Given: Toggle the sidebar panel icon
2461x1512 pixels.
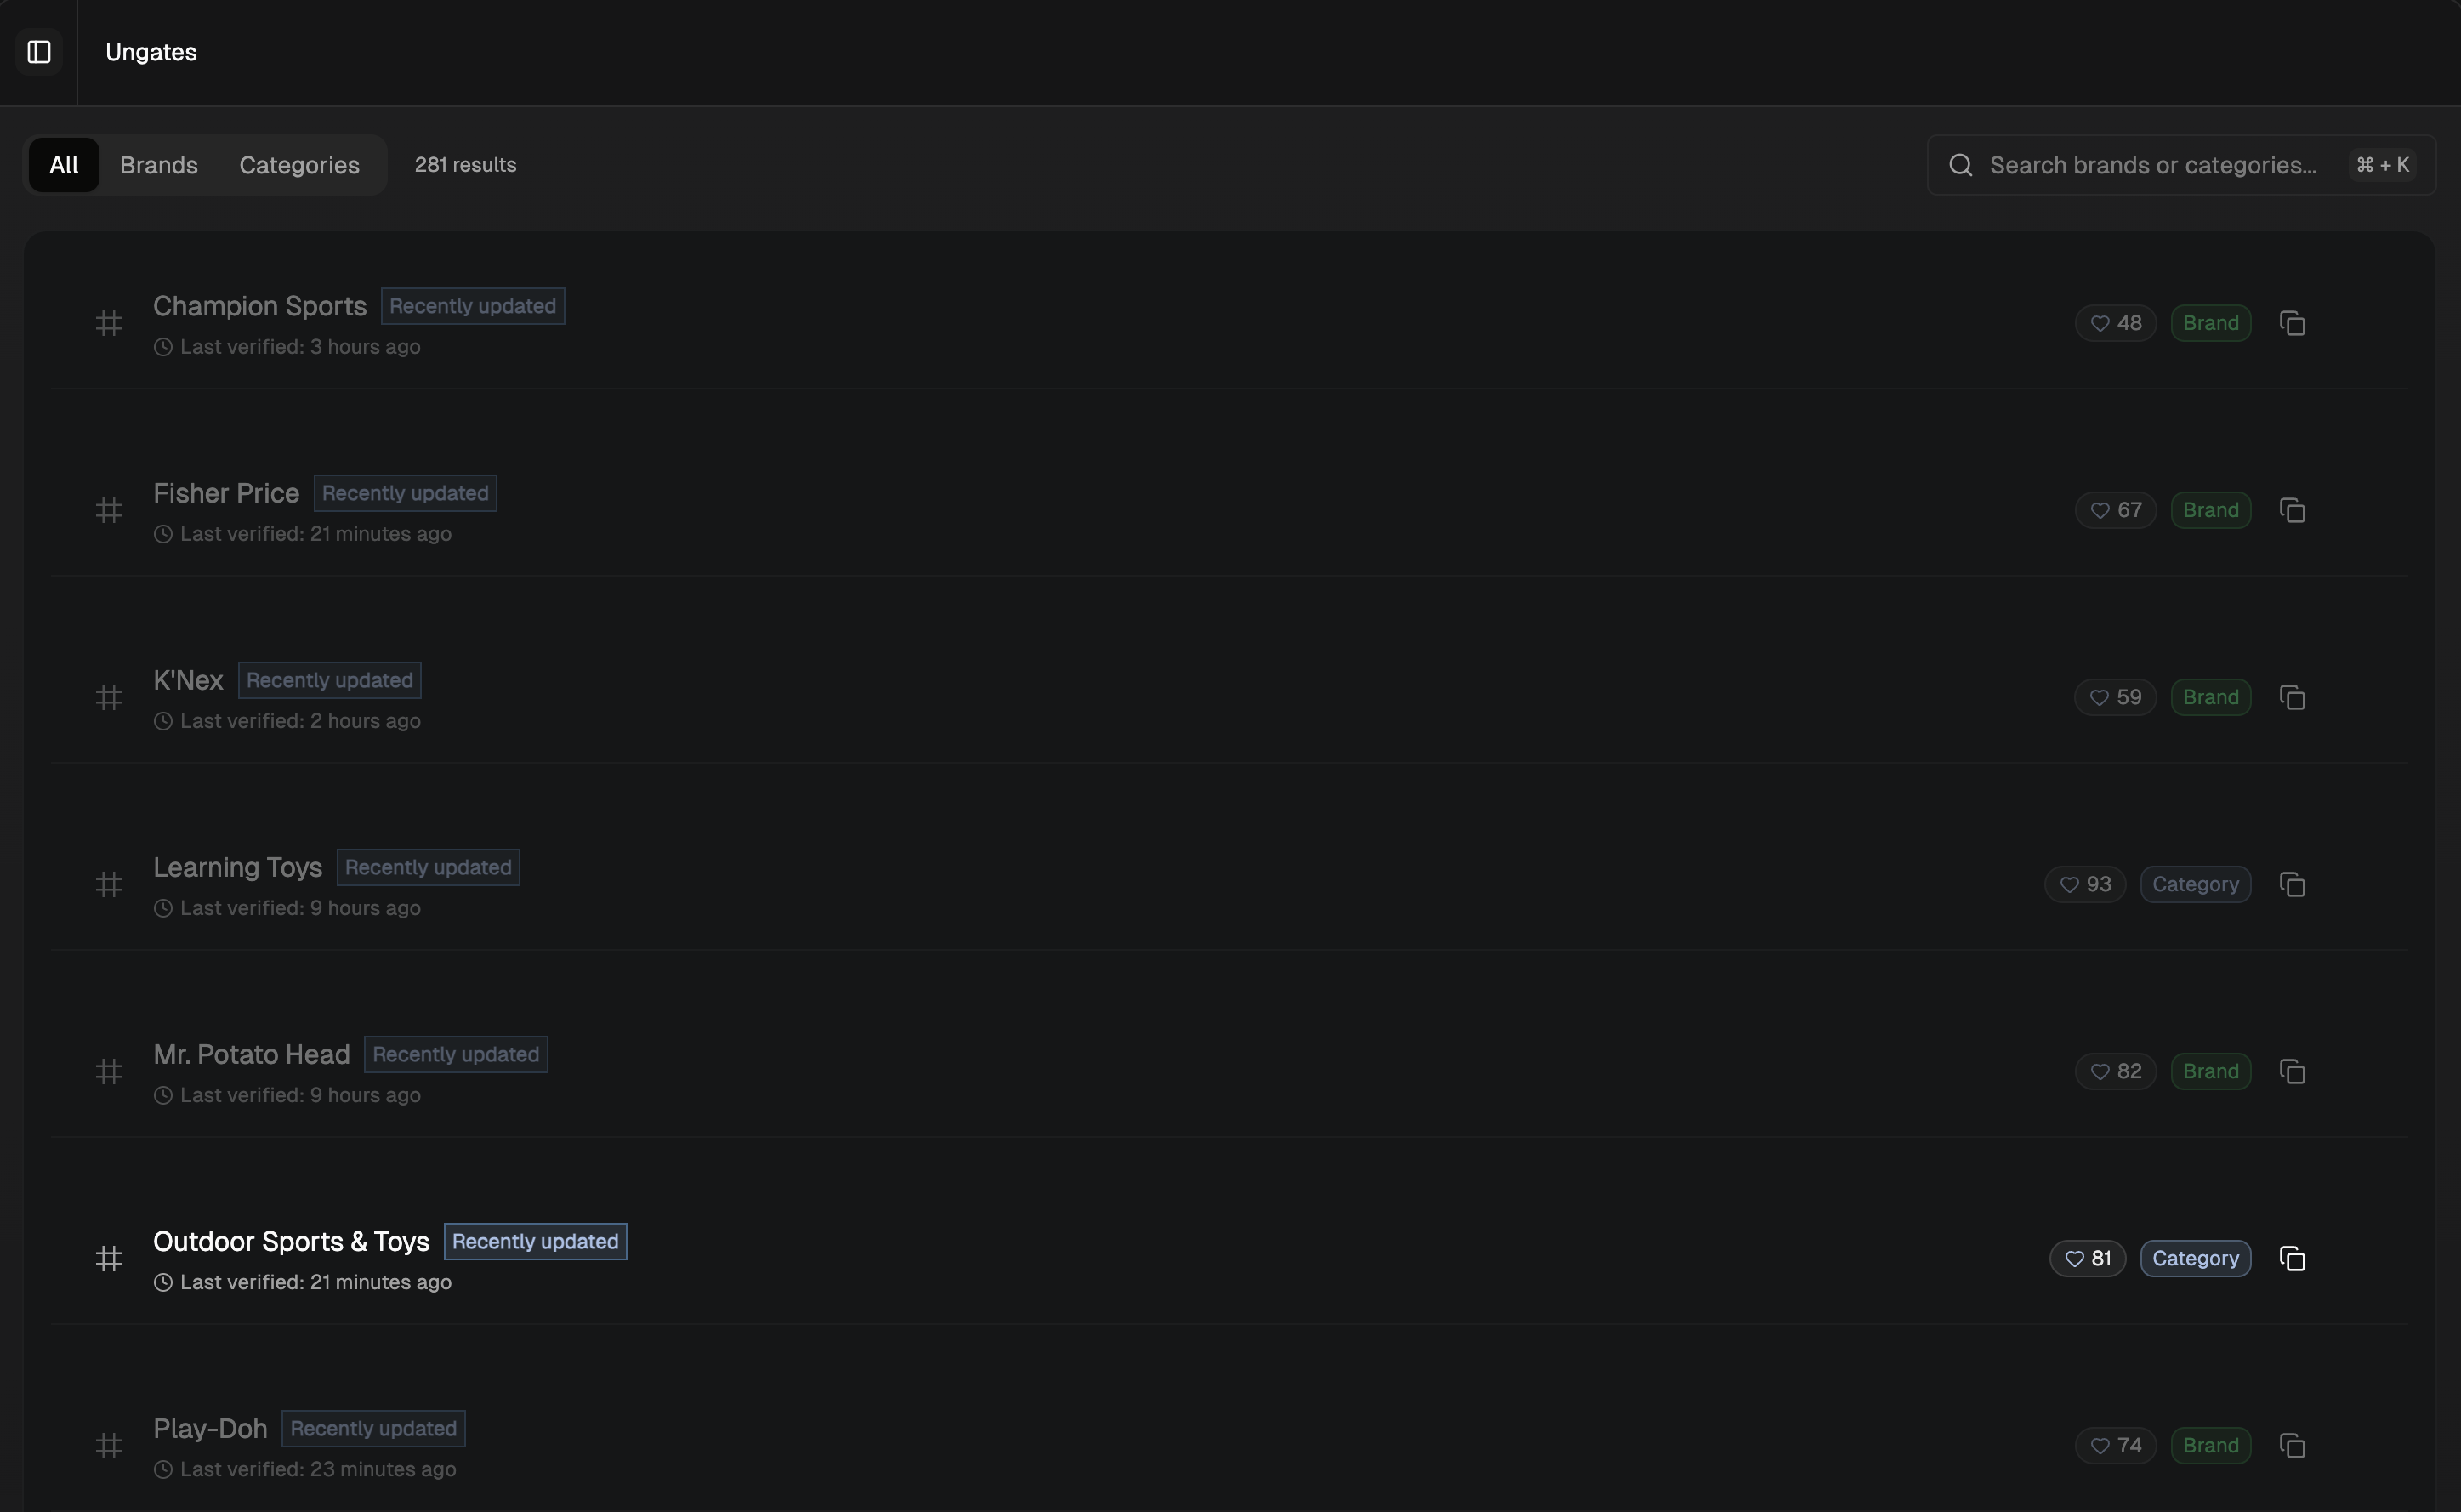Looking at the screenshot, I should click(39, 52).
